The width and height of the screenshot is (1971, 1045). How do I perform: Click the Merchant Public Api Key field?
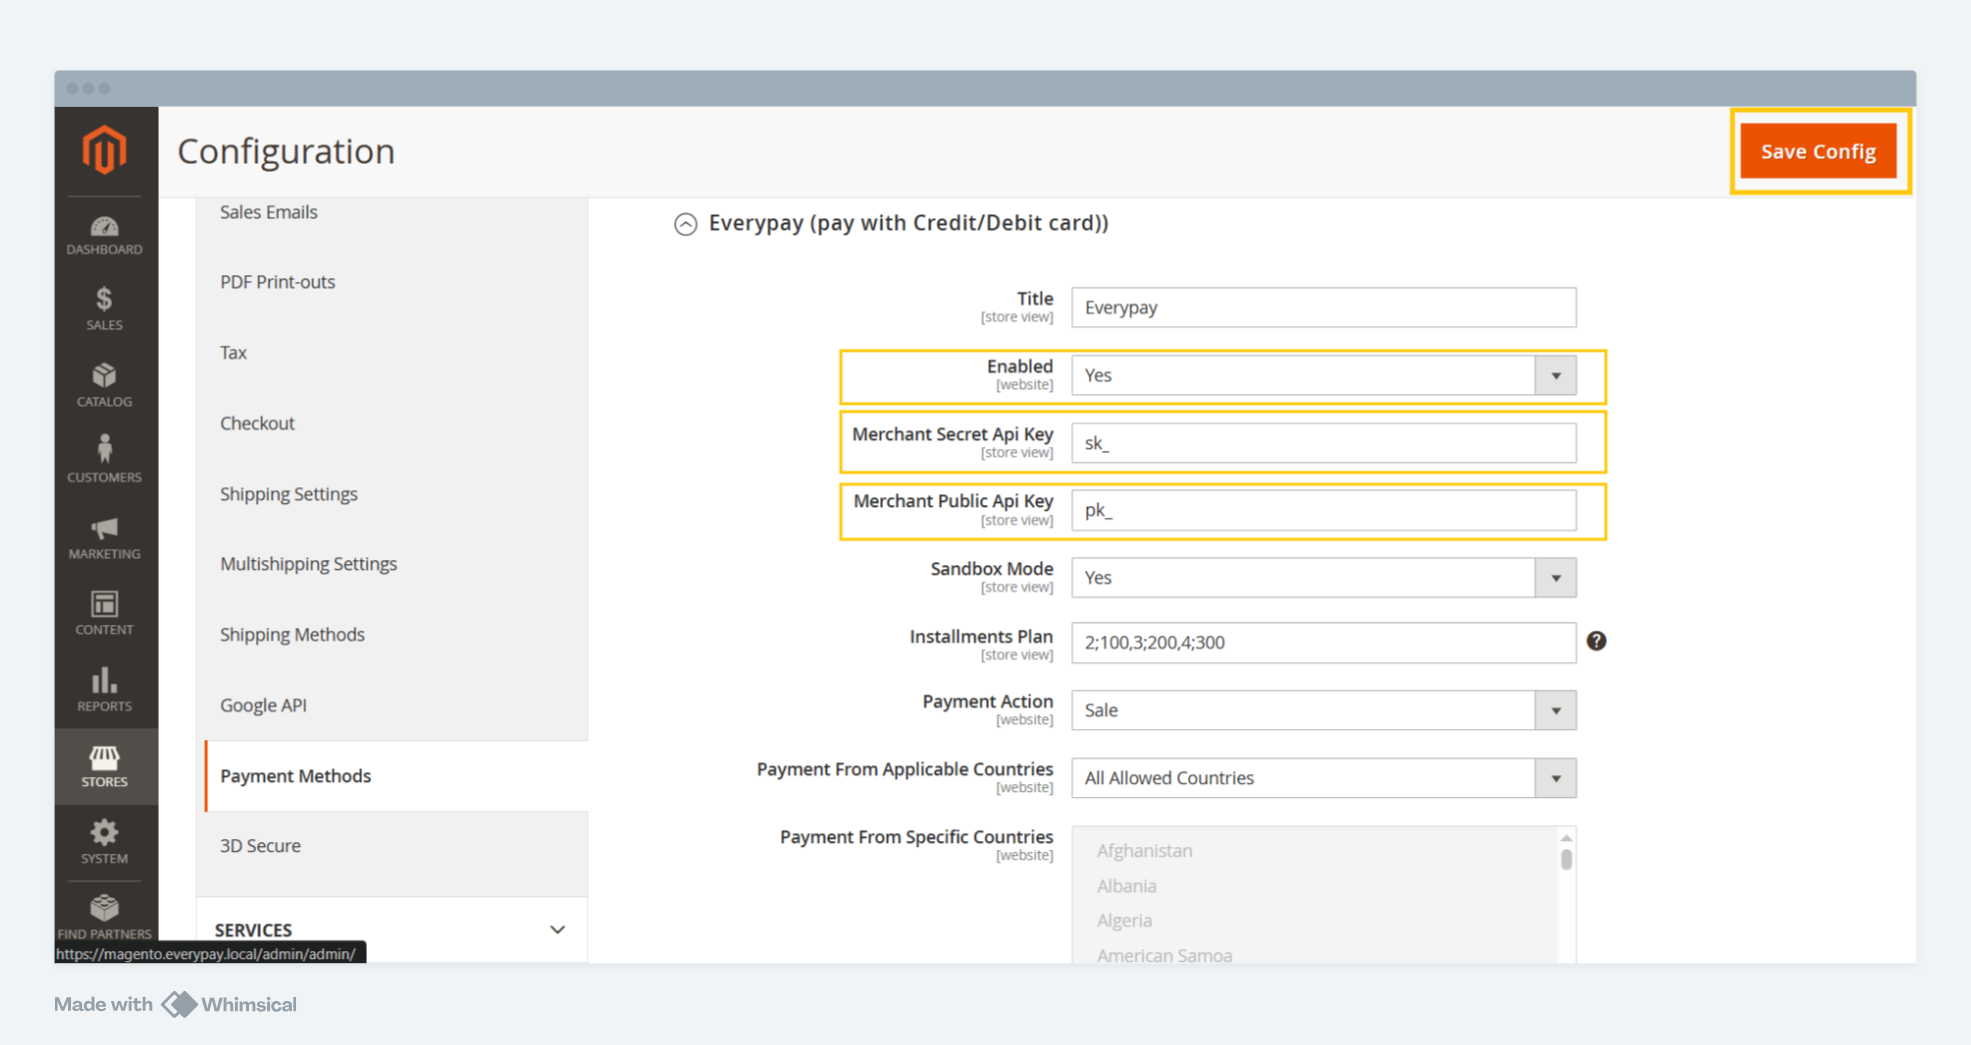tap(1323, 510)
